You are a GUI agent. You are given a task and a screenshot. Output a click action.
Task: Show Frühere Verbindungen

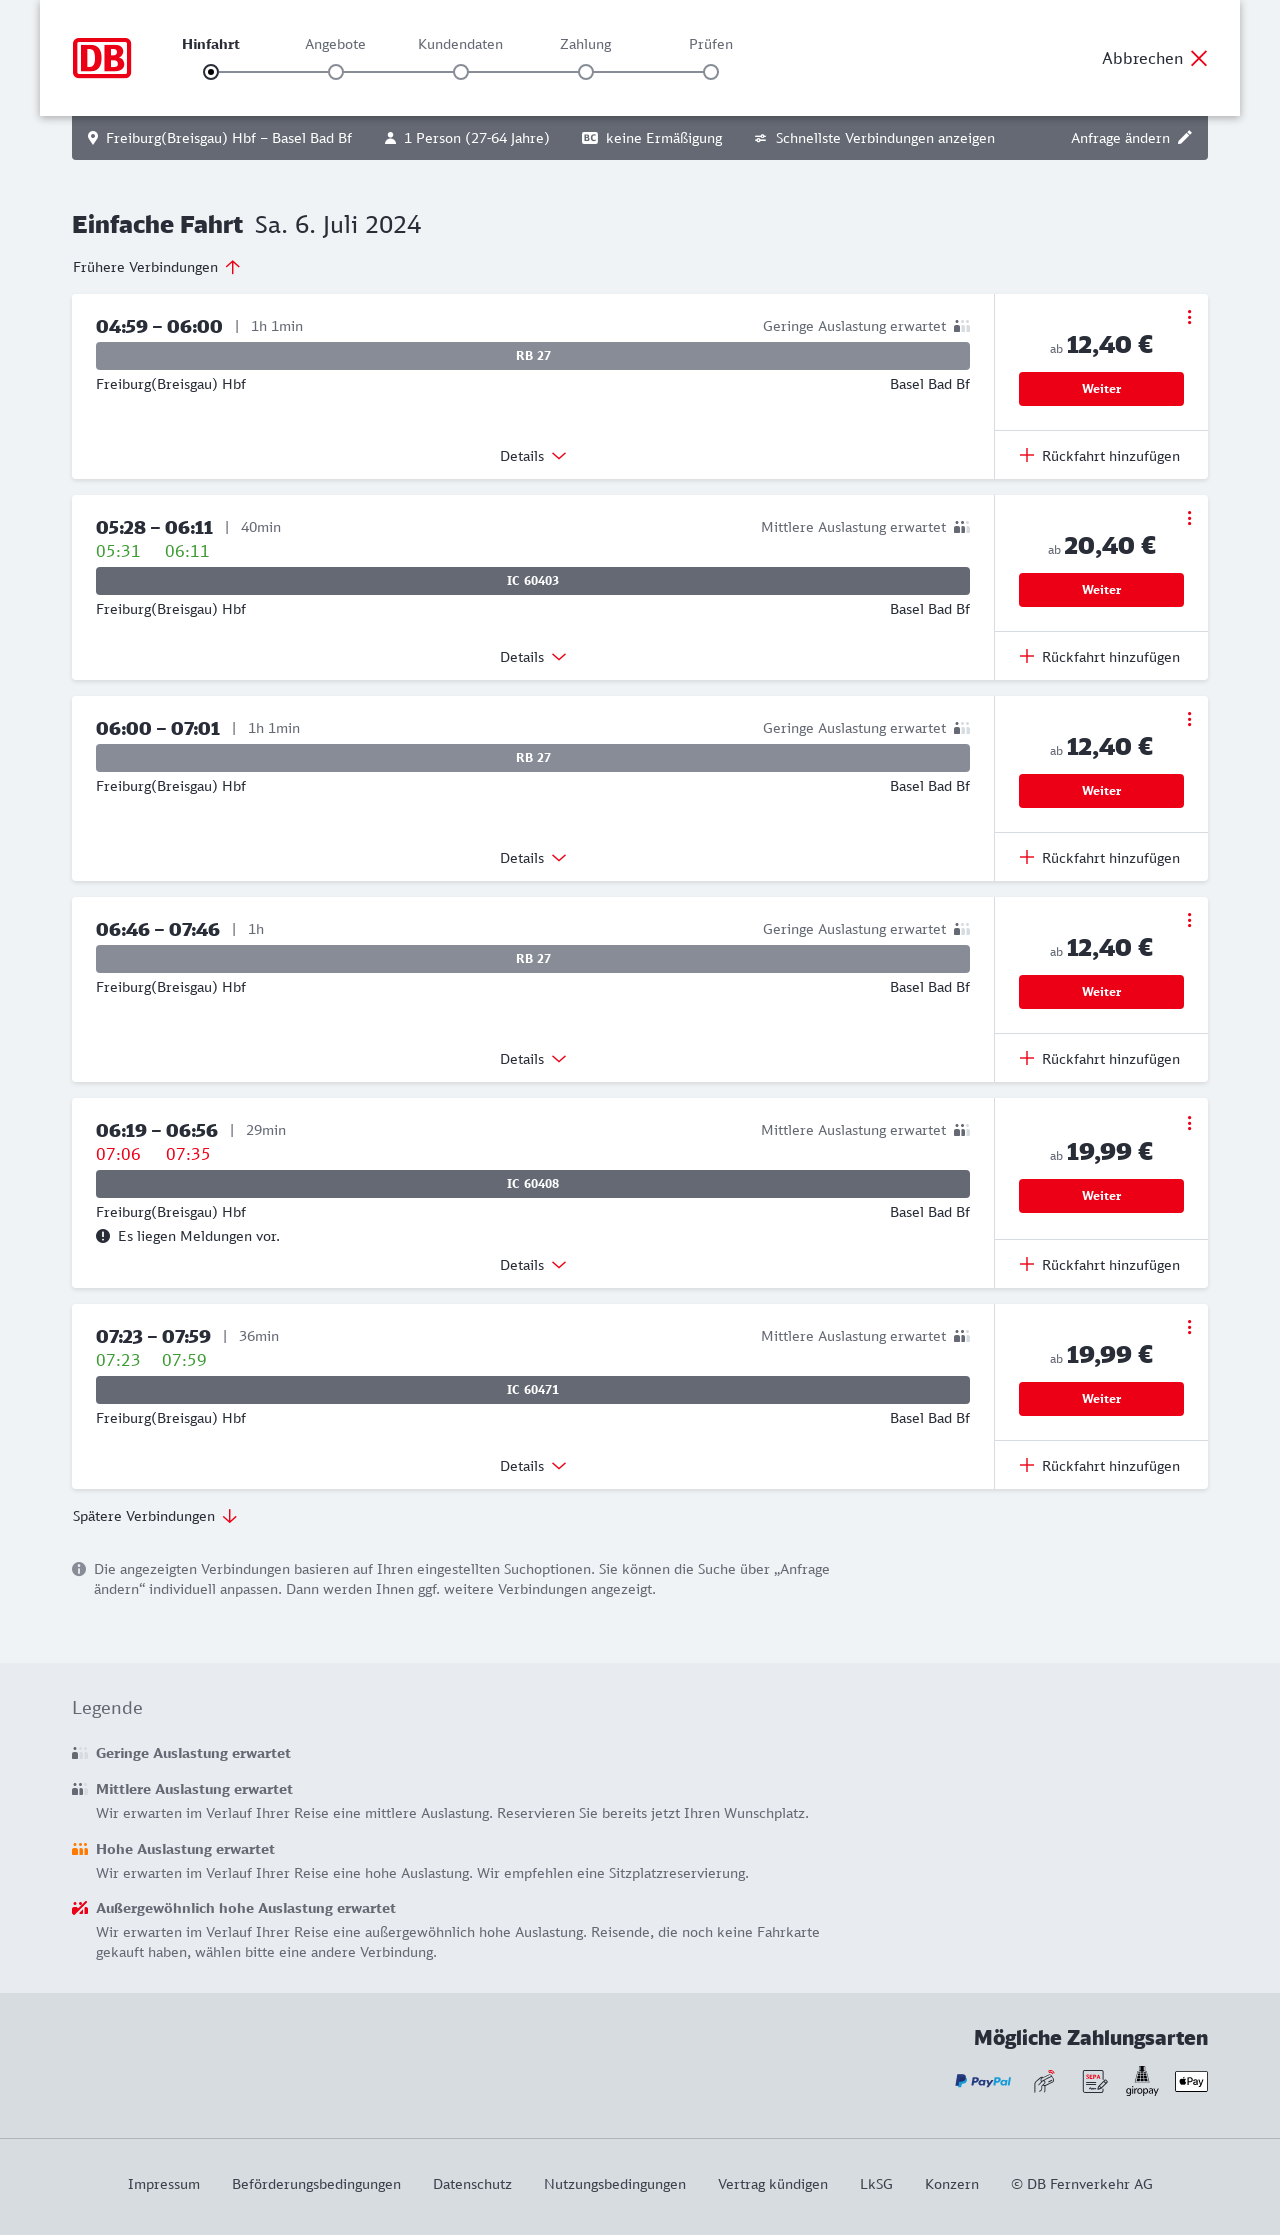157,267
